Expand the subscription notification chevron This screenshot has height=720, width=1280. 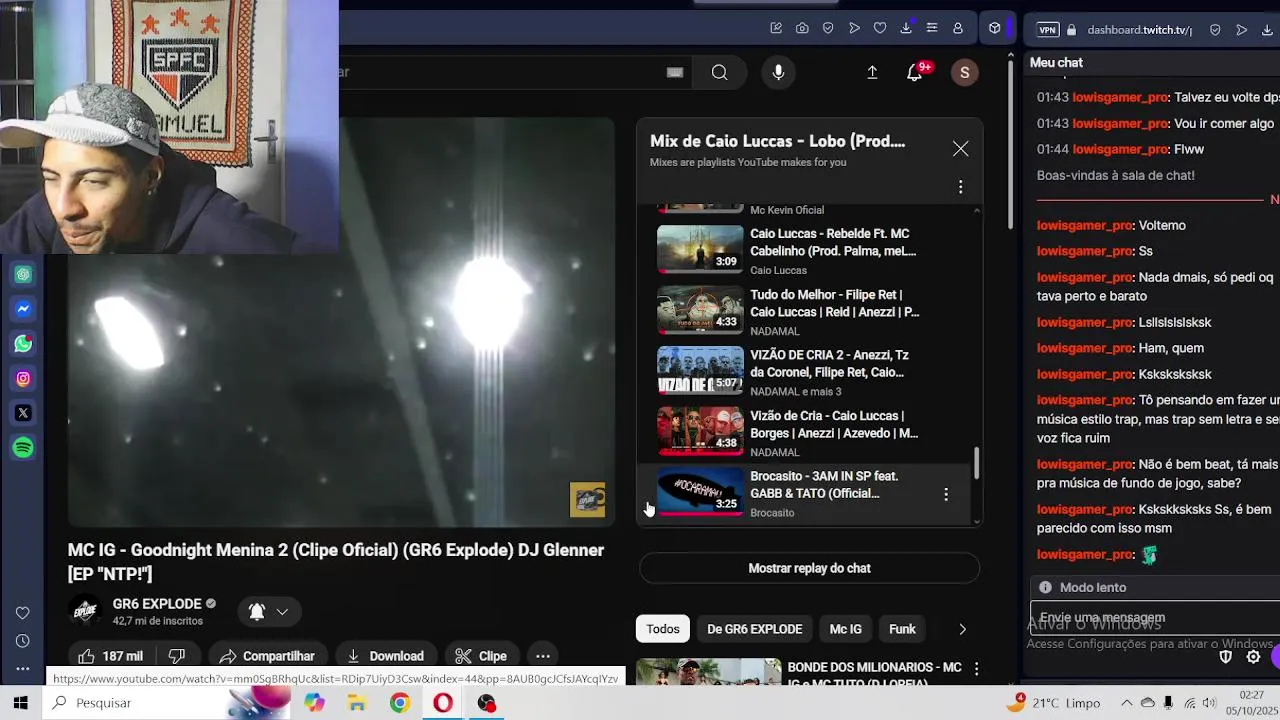pos(282,612)
